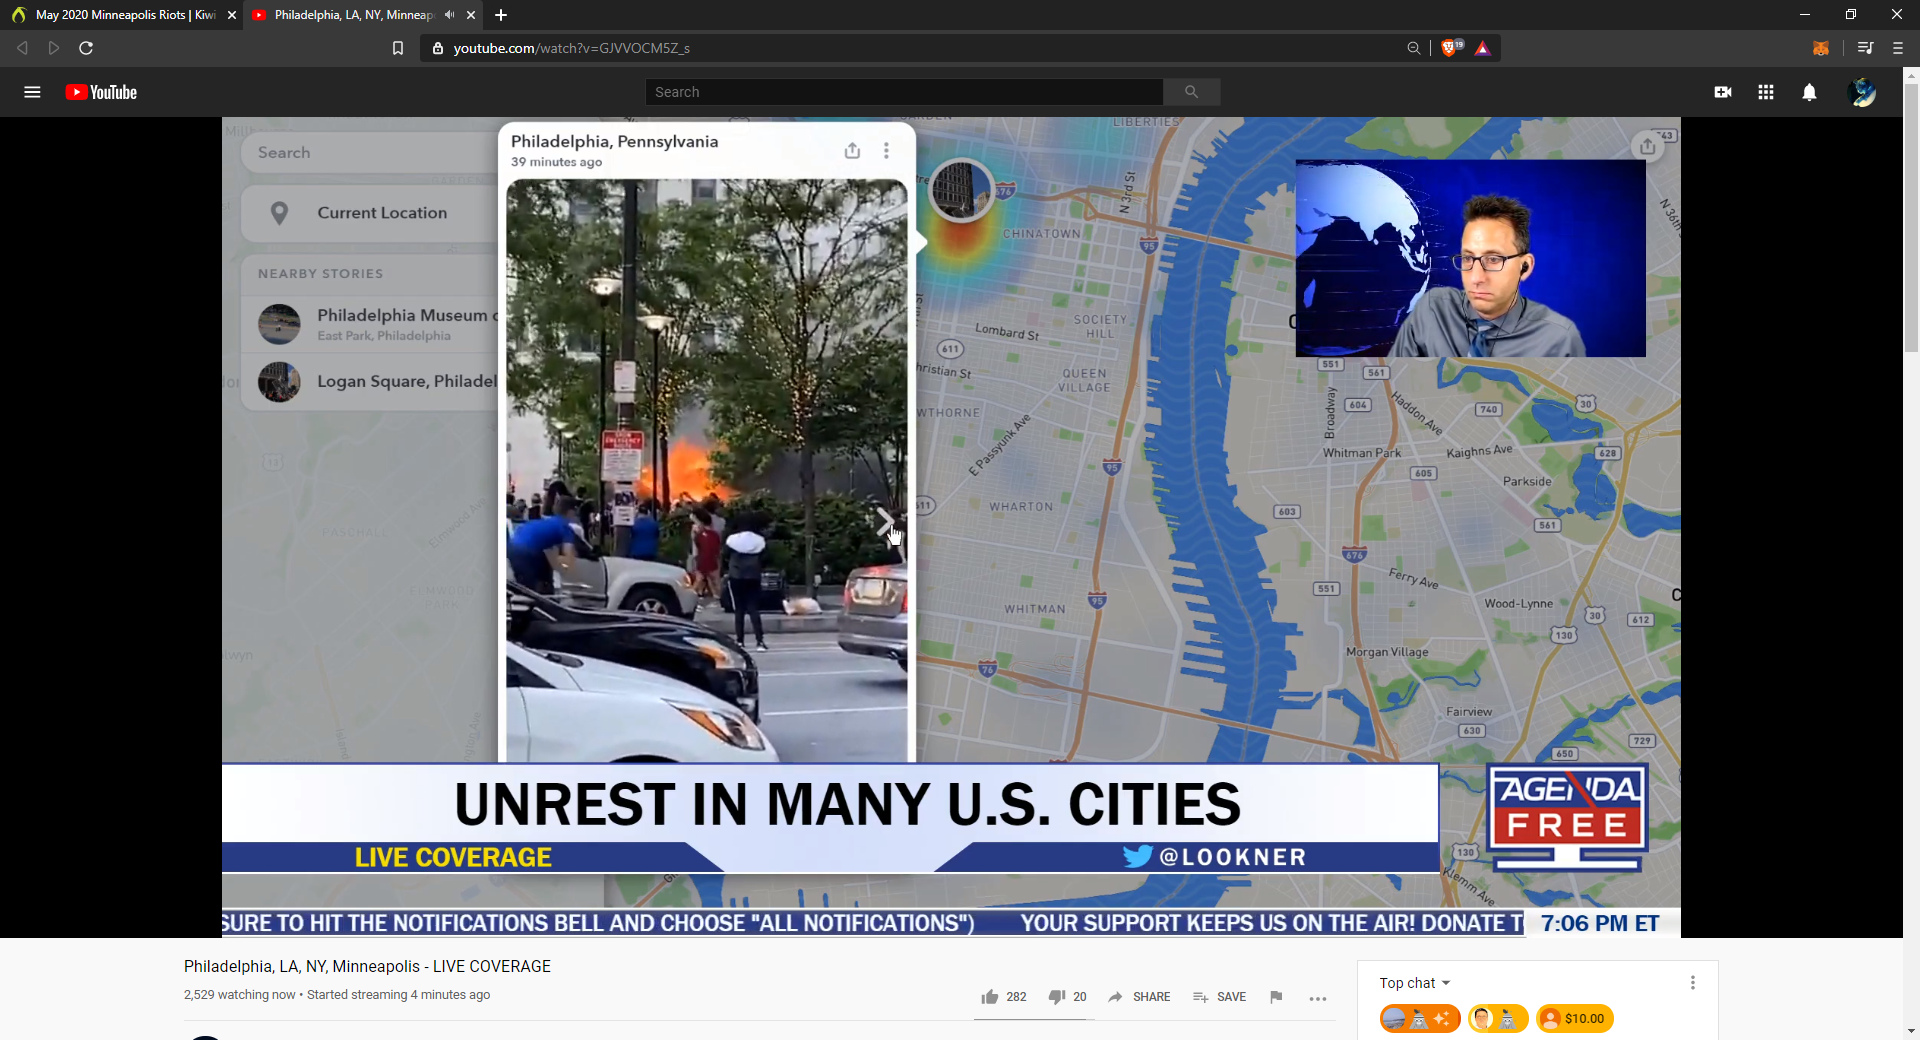Open the browser main menu

tap(1898, 48)
